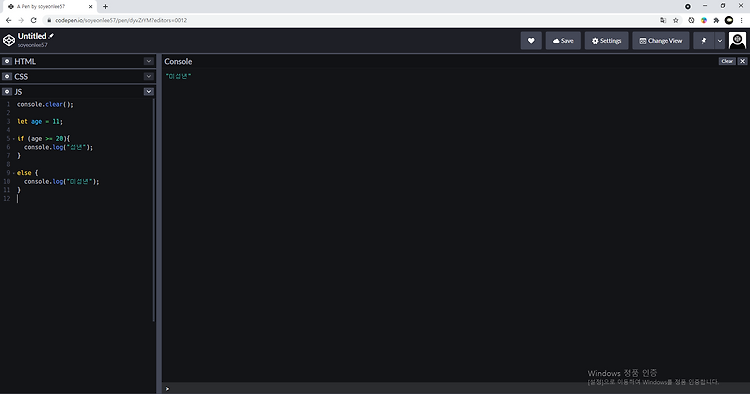Expand the dropdown arrow next to pin
Viewport: 750px width, 394px height.
719,41
